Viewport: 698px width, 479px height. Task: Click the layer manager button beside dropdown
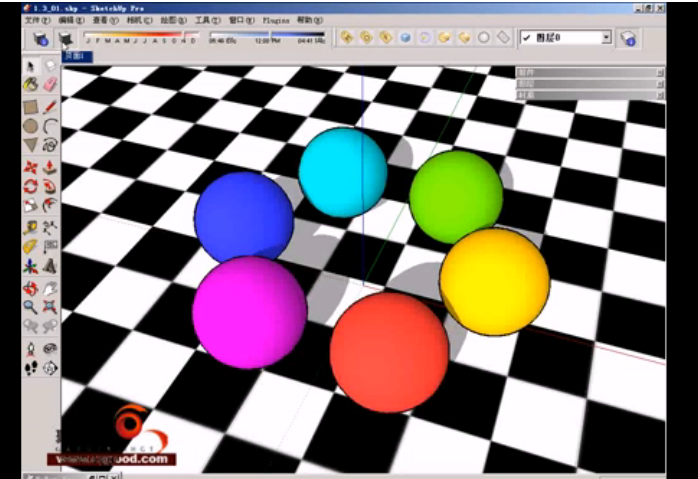[628, 38]
